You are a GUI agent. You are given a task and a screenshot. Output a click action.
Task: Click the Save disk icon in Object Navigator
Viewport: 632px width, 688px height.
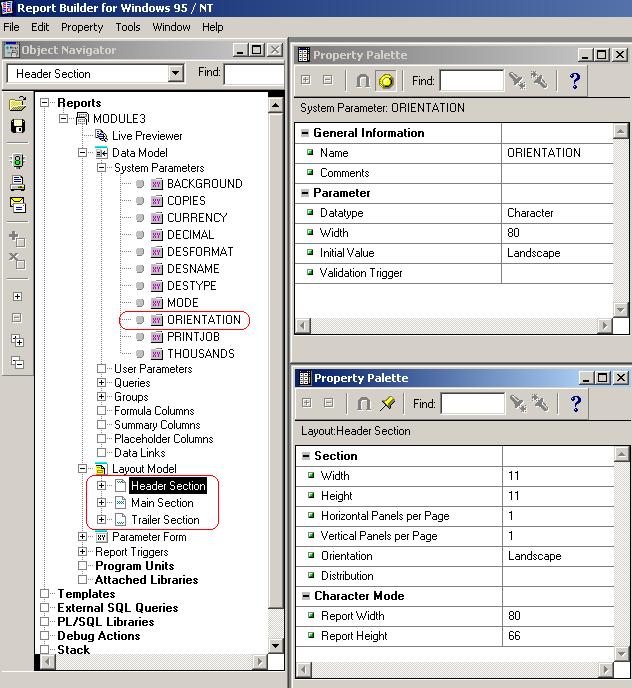coord(17,126)
